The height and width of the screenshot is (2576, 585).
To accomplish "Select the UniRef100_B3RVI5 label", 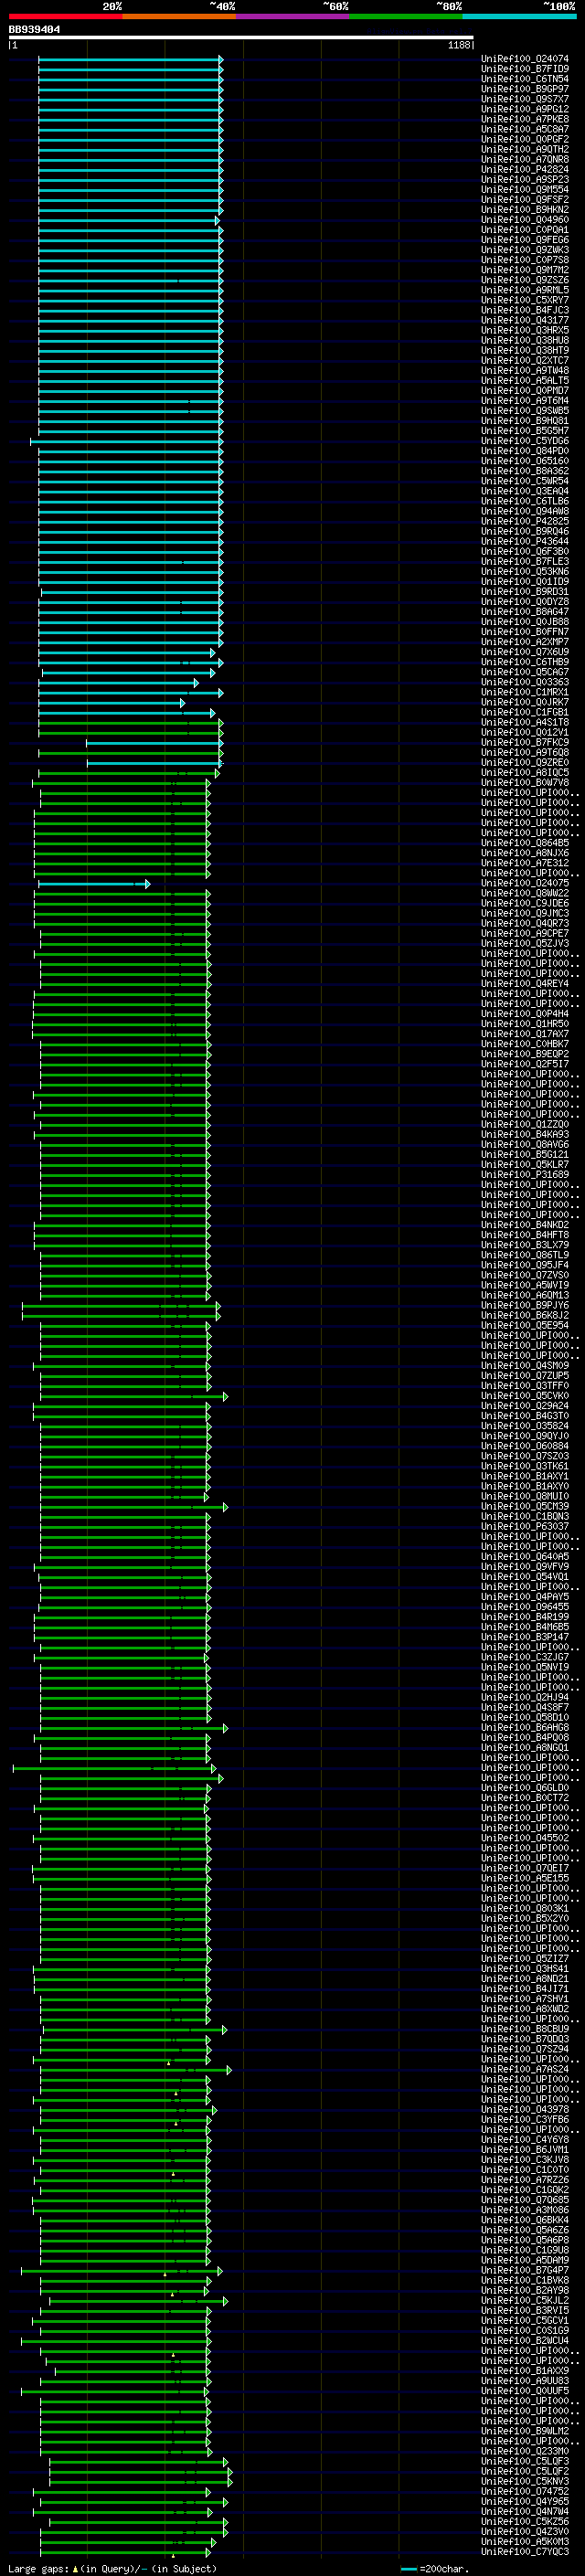I will click(x=525, y=2310).
